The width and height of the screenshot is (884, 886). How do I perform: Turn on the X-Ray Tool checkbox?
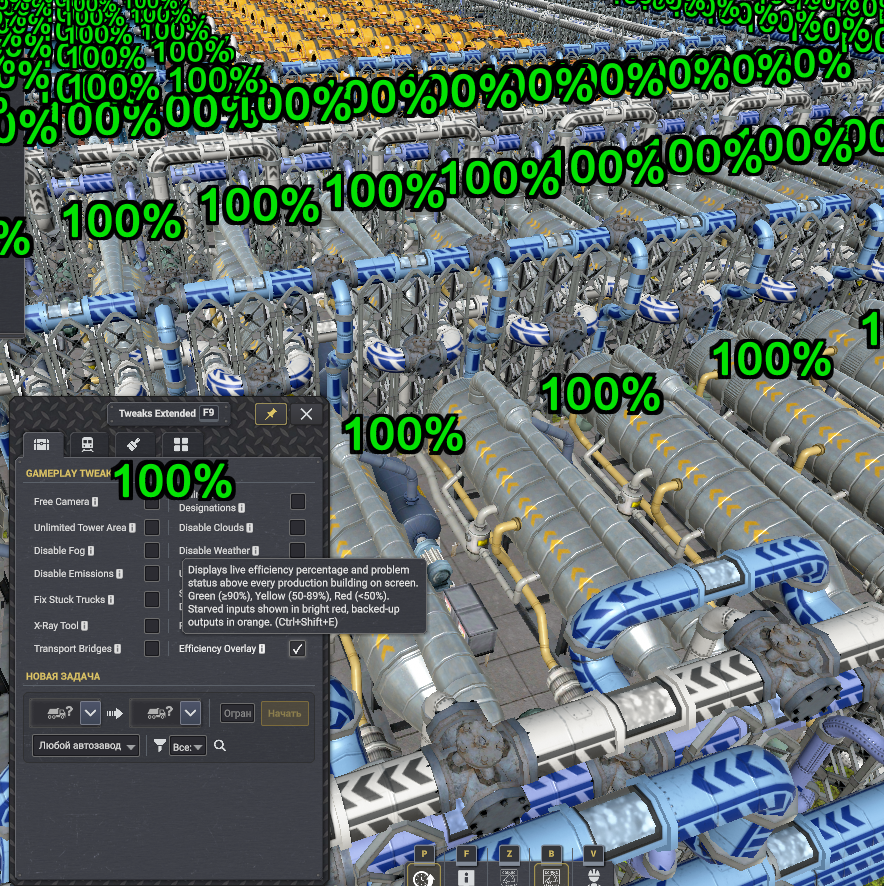[x=151, y=626]
